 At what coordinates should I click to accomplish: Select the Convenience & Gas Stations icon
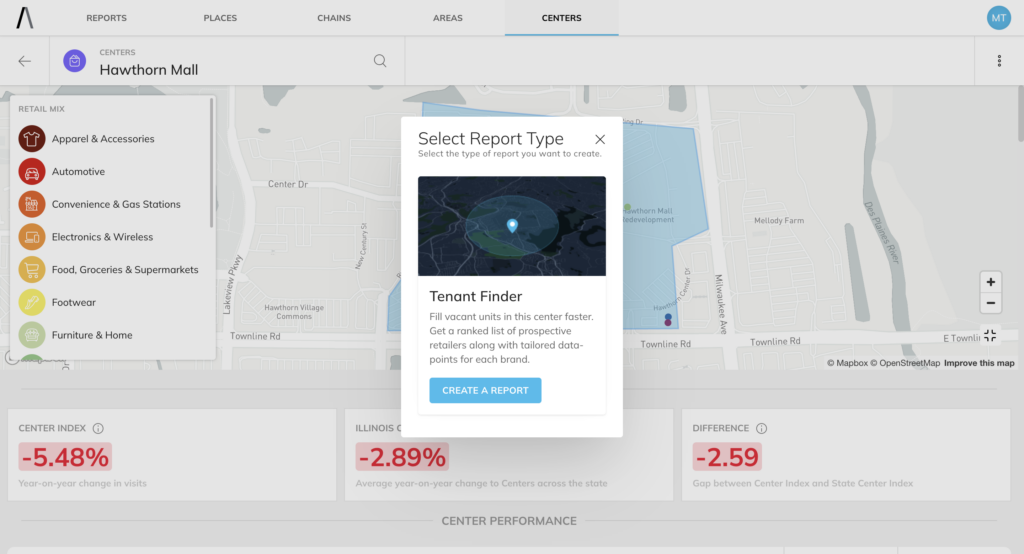tap(32, 204)
